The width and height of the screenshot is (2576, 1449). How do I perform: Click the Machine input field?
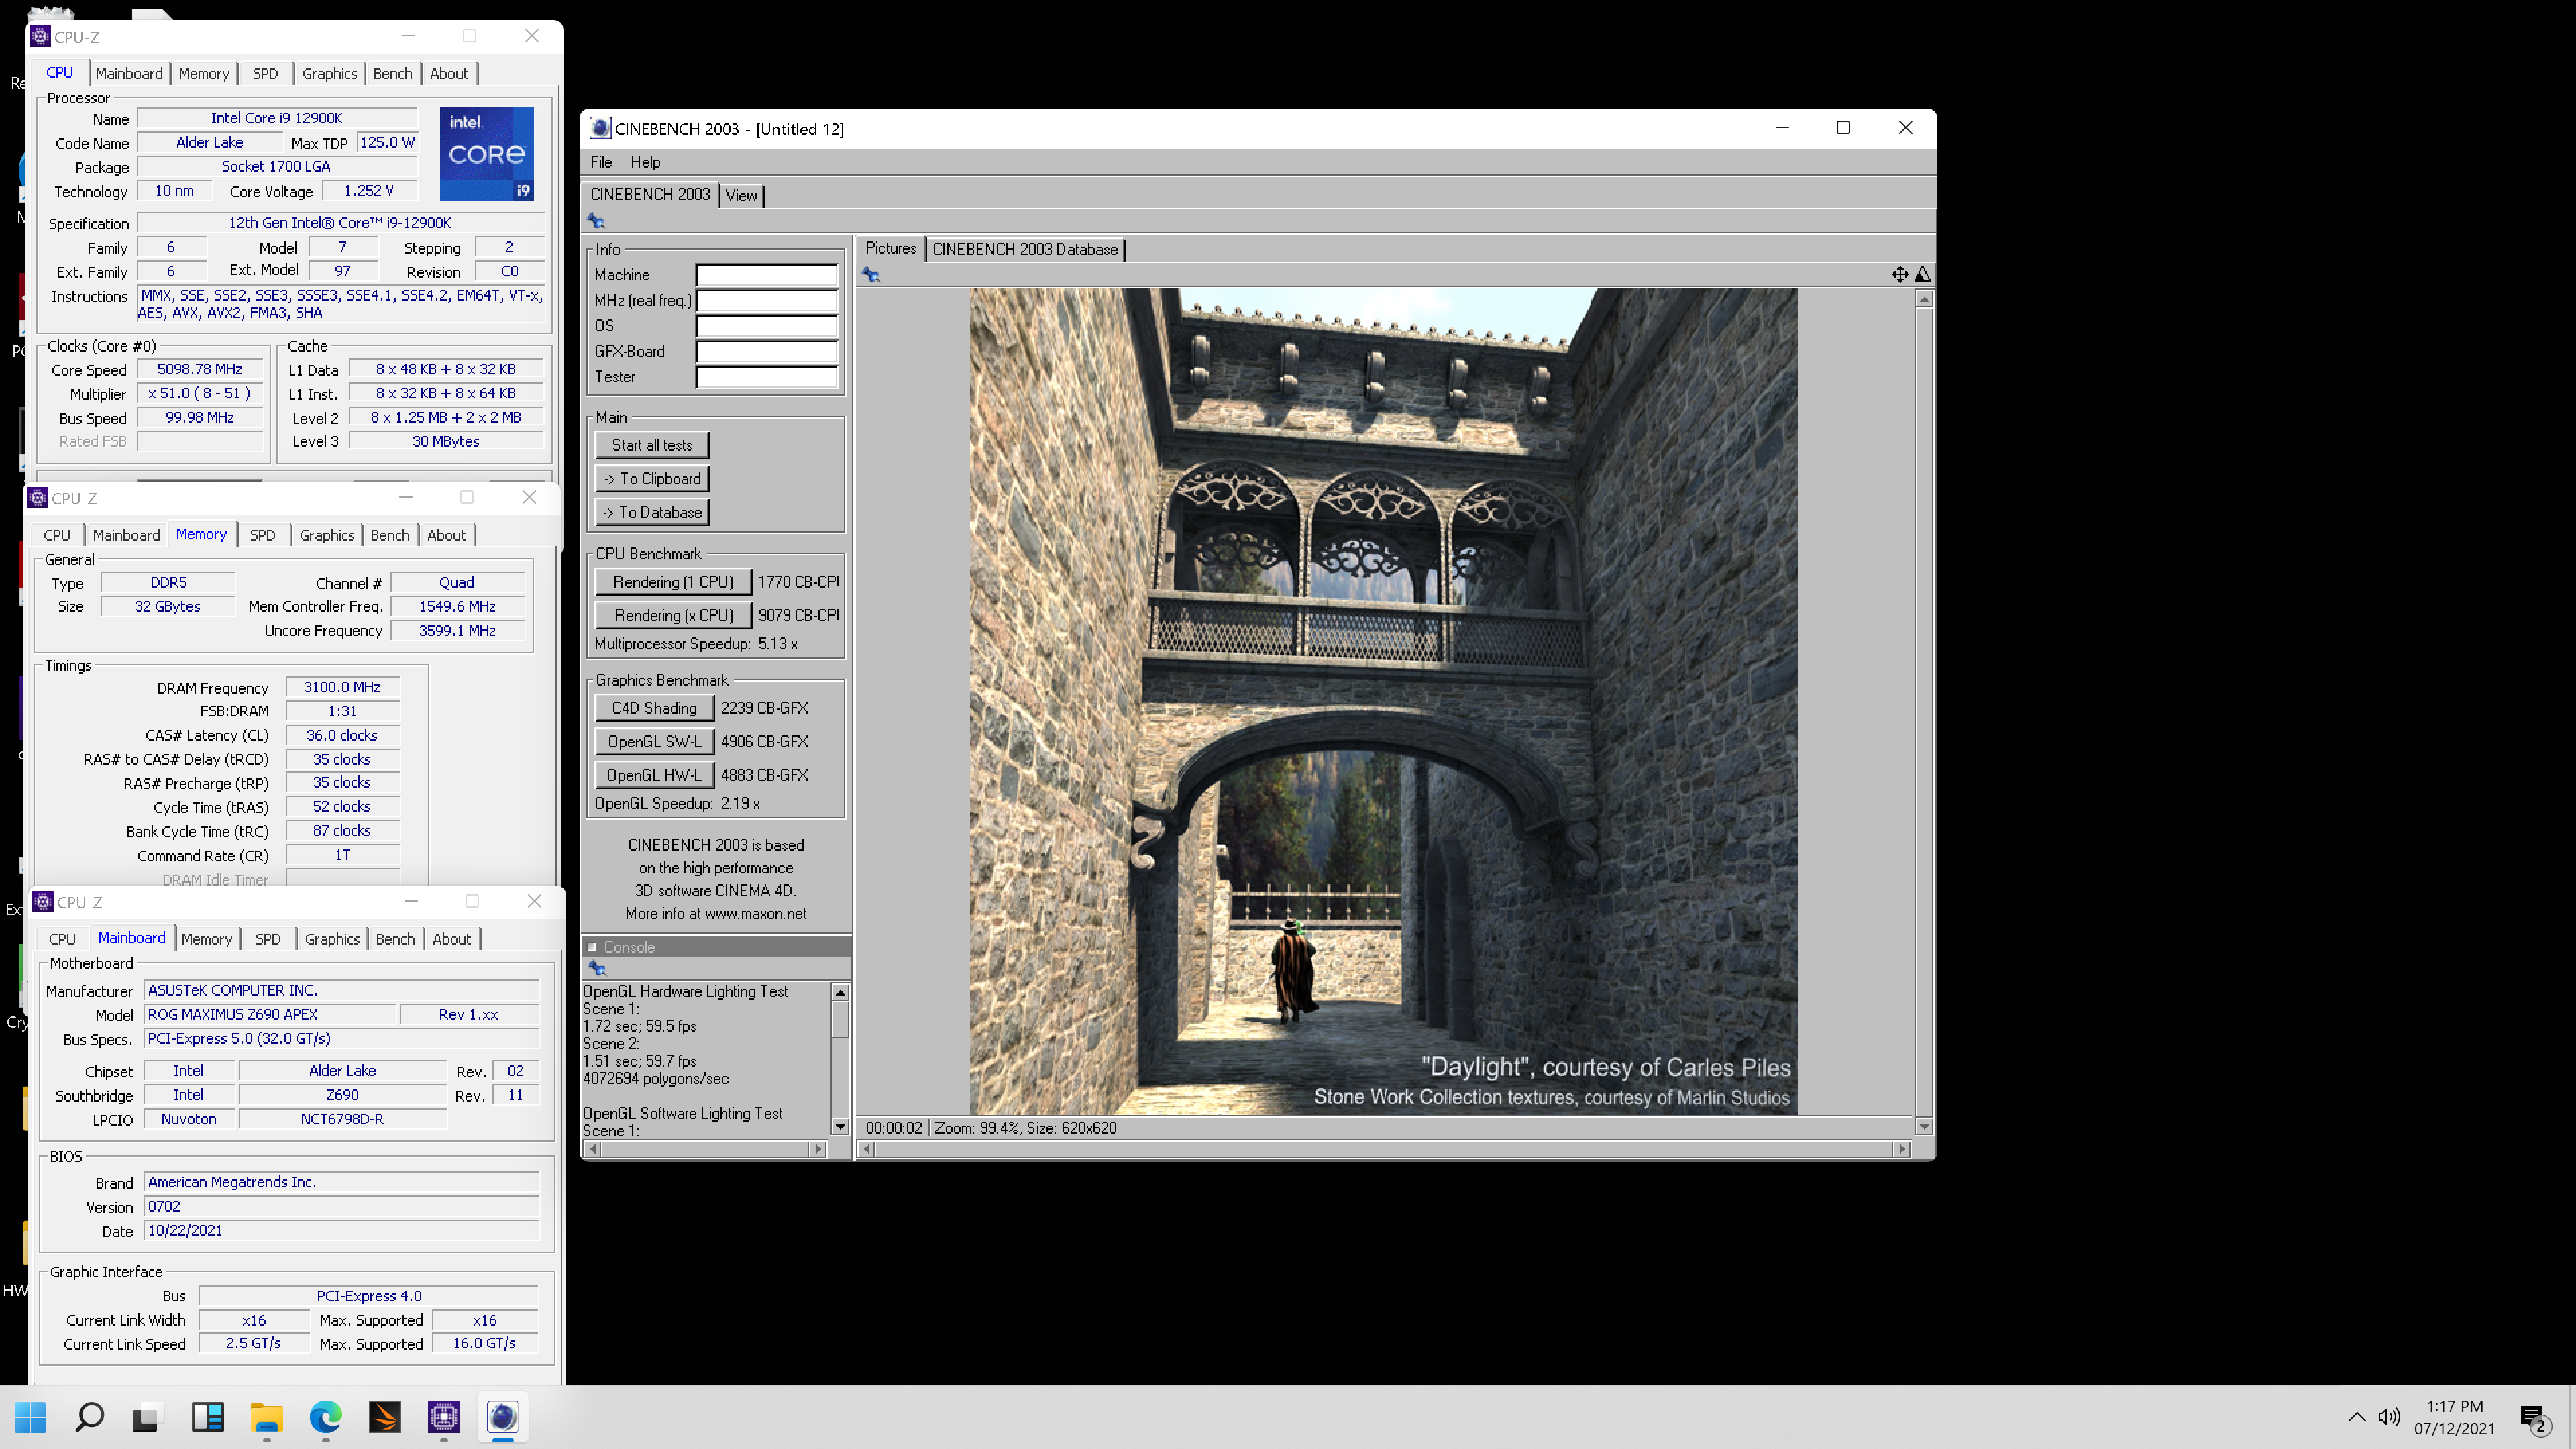(x=766, y=275)
